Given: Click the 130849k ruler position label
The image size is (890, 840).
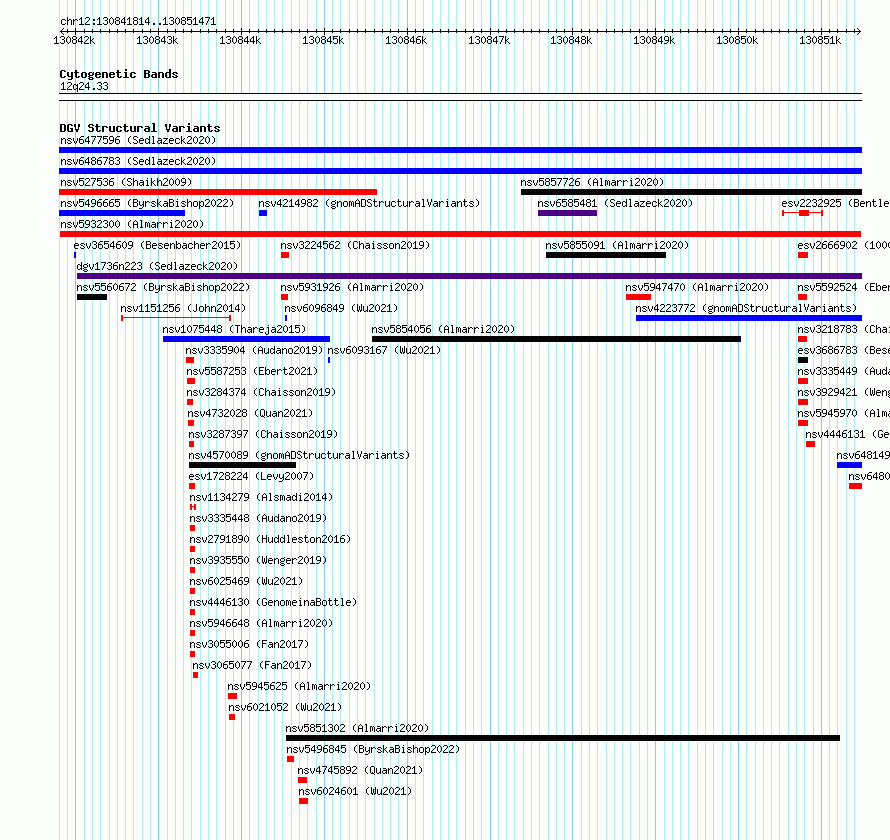Looking at the screenshot, I should point(654,40).
